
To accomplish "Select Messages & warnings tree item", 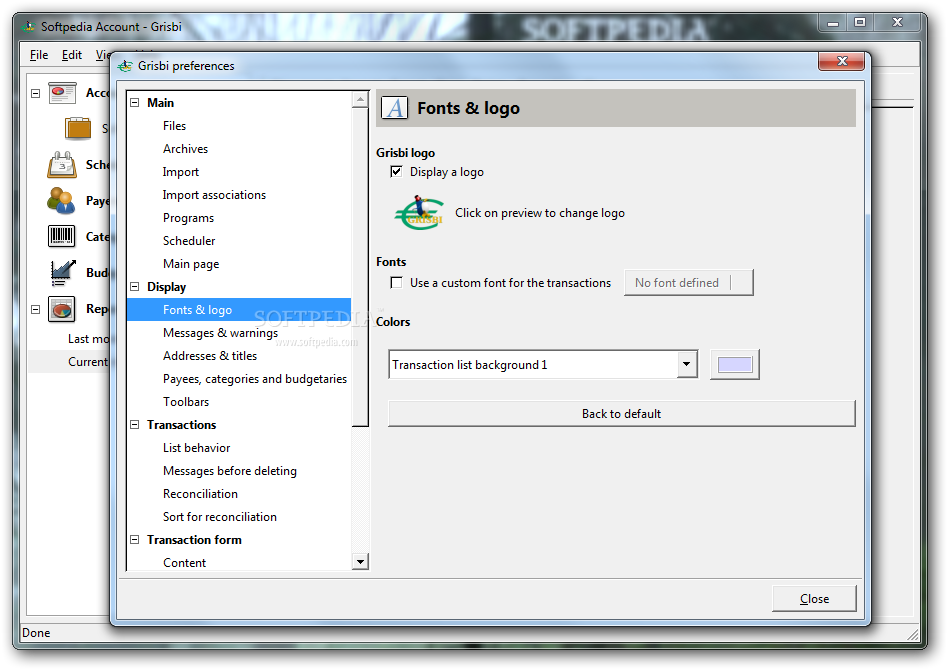I will (220, 333).
